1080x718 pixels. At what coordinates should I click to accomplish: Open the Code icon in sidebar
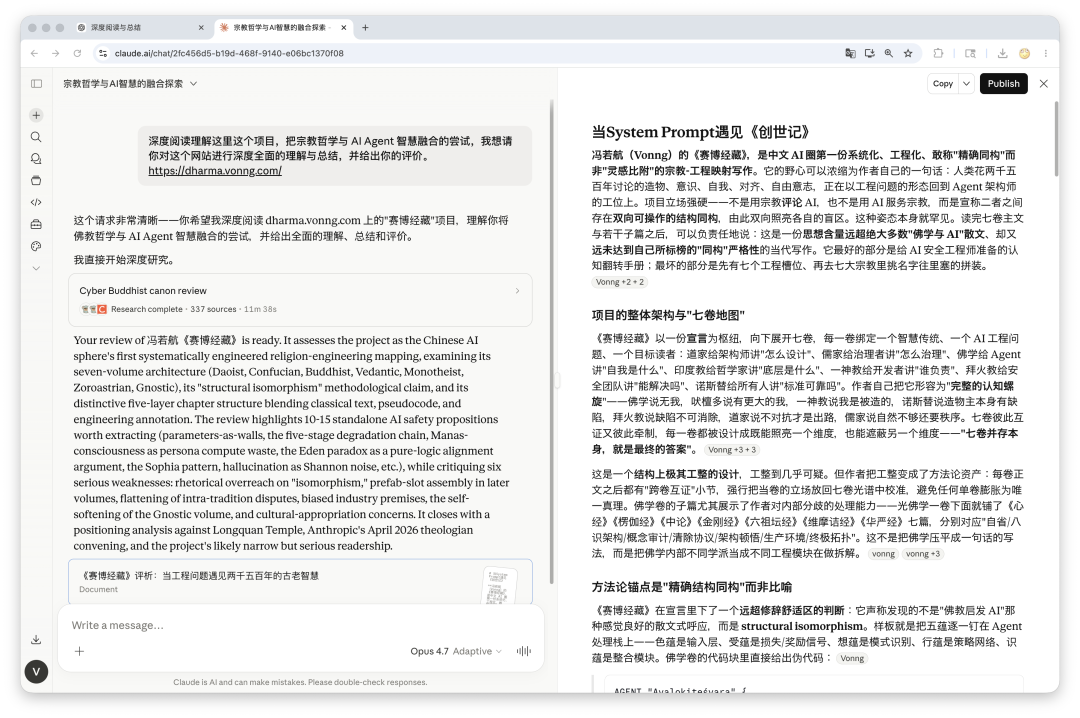(x=37, y=202)
